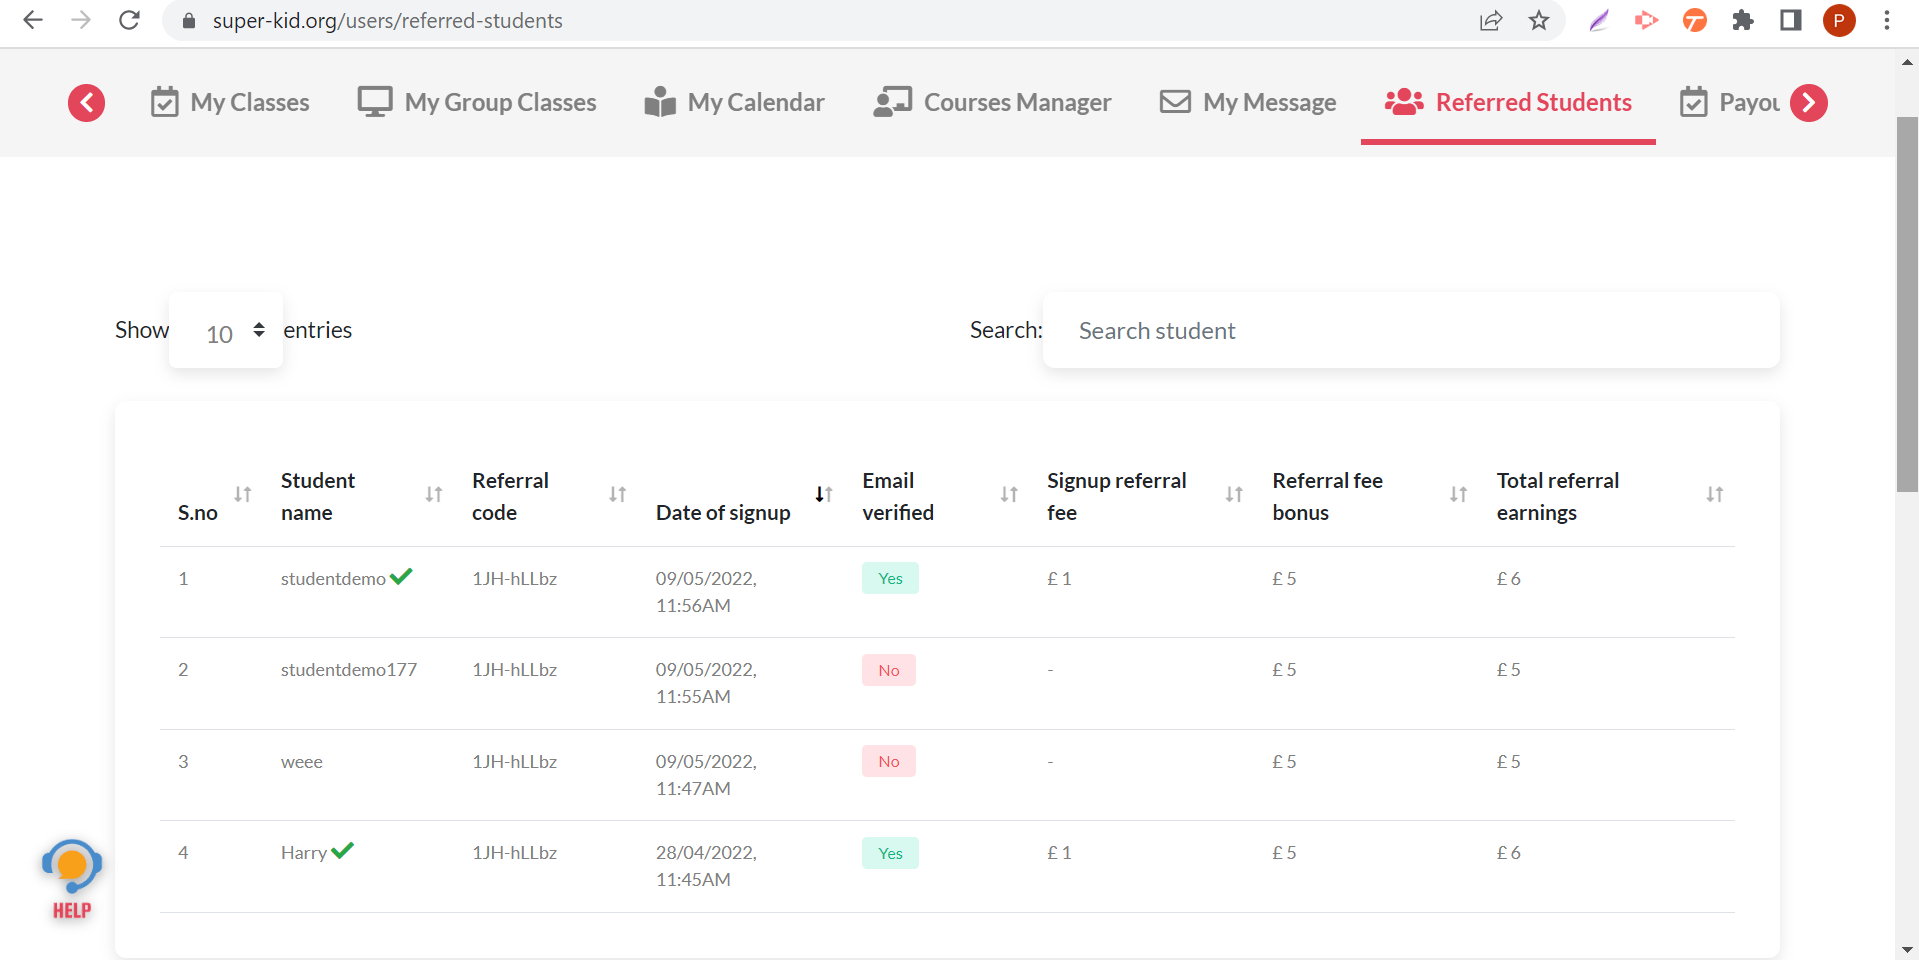Screen dimensions: 1919x960
Task: Click the scrollbar up arrow
Action: click(1907, 62)
